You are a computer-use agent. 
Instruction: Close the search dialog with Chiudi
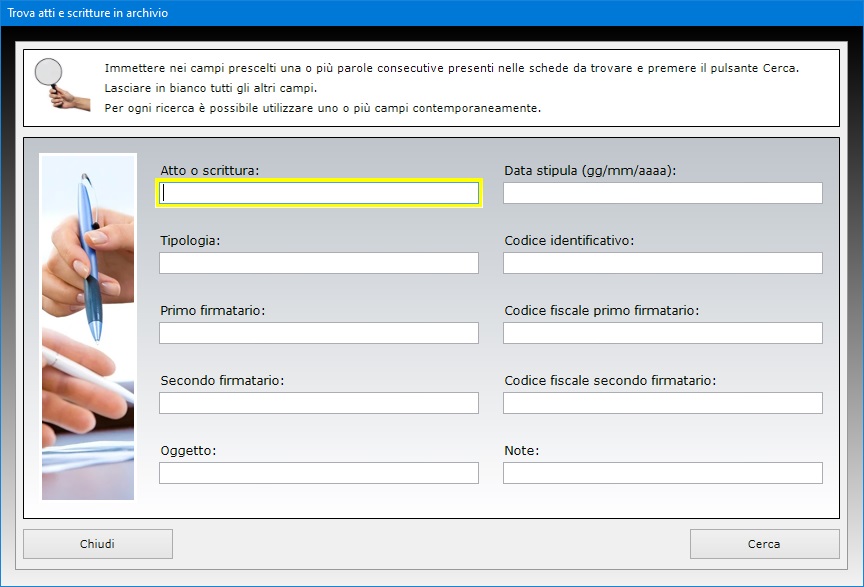(98, 544)
